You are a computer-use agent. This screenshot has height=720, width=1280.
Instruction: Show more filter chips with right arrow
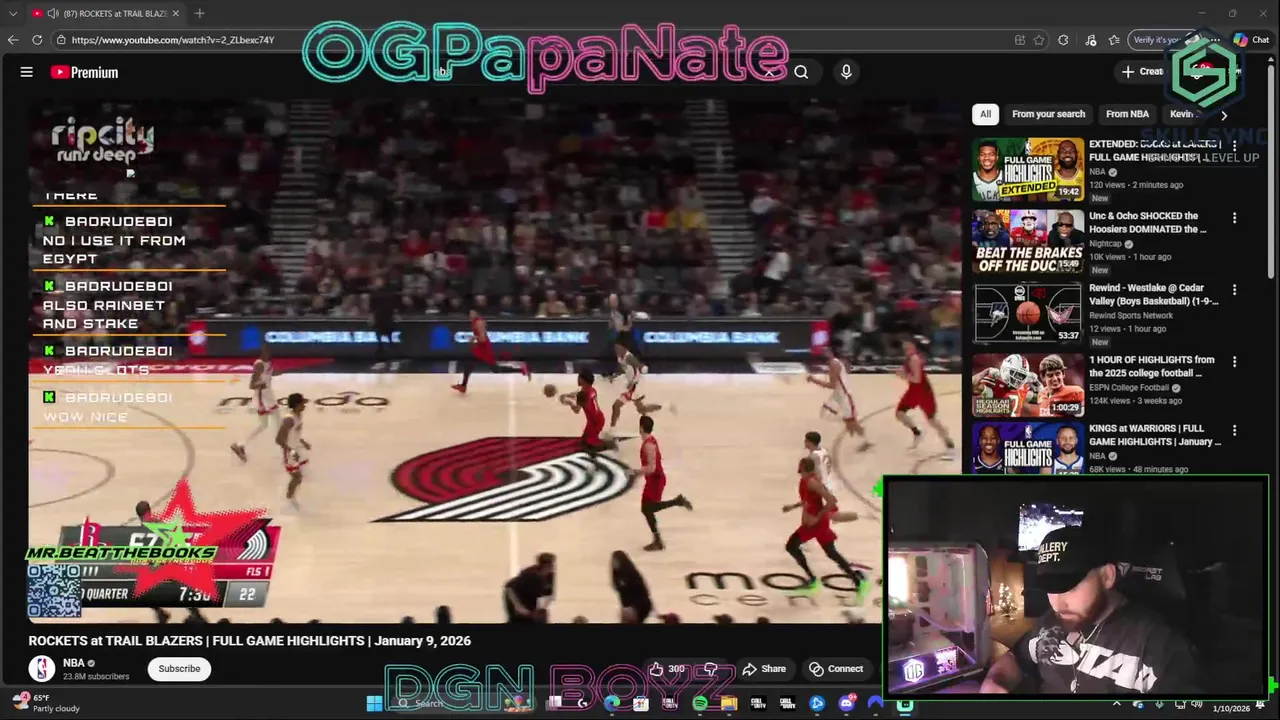1224,115
